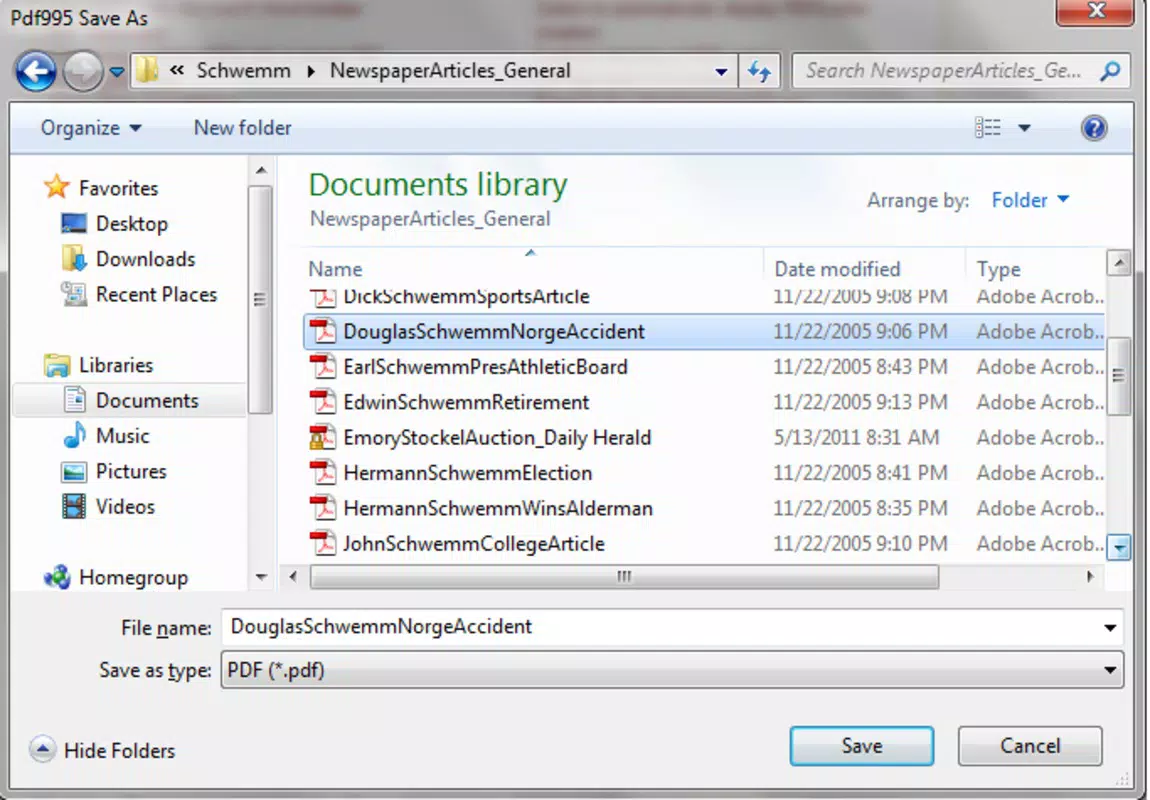Viewport: 1150px width, 800px height.
Task: Open the Organize menu
Action: click(91, 128)
